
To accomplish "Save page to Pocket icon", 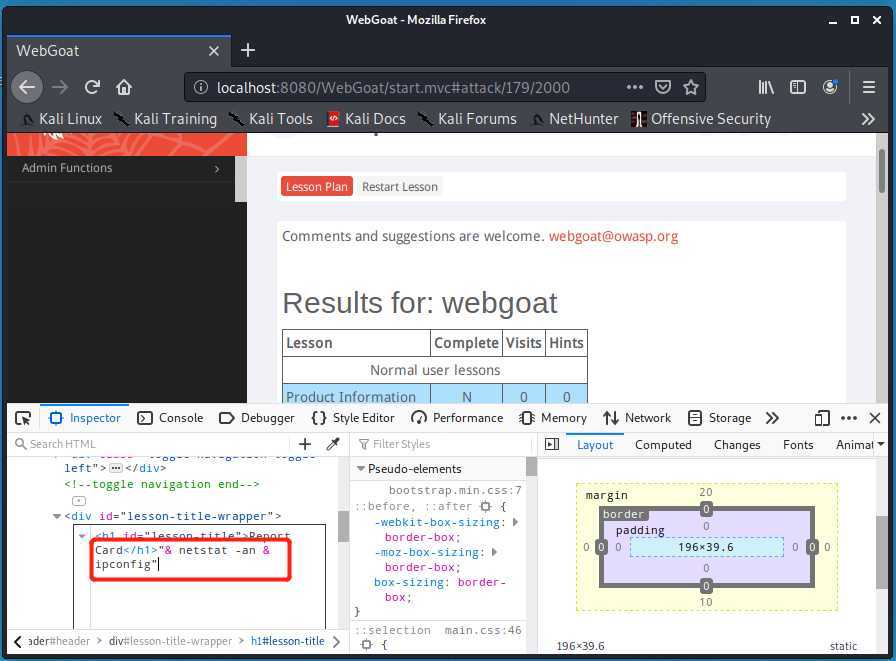I will point(662,87).
